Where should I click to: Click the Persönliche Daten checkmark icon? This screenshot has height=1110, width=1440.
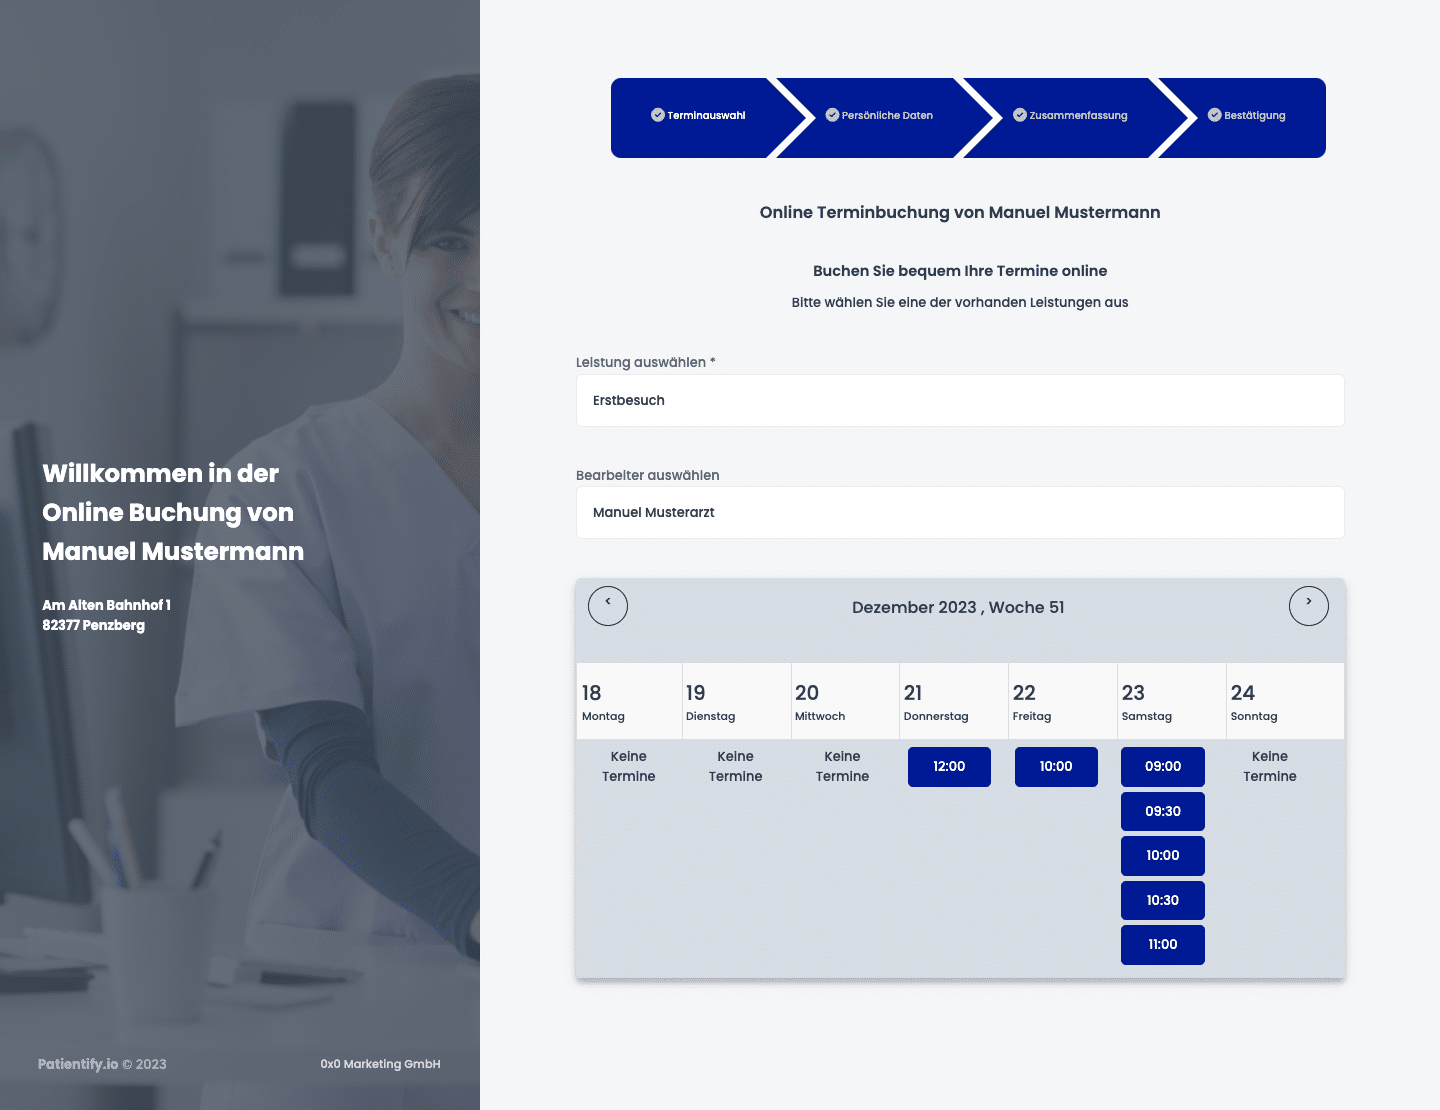tap(832, 115)
